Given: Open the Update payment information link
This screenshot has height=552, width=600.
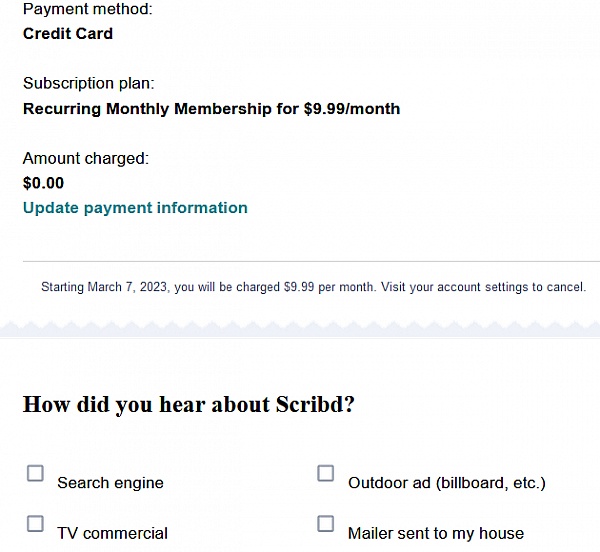Looking at the screenshot, I should pos(135,208).
